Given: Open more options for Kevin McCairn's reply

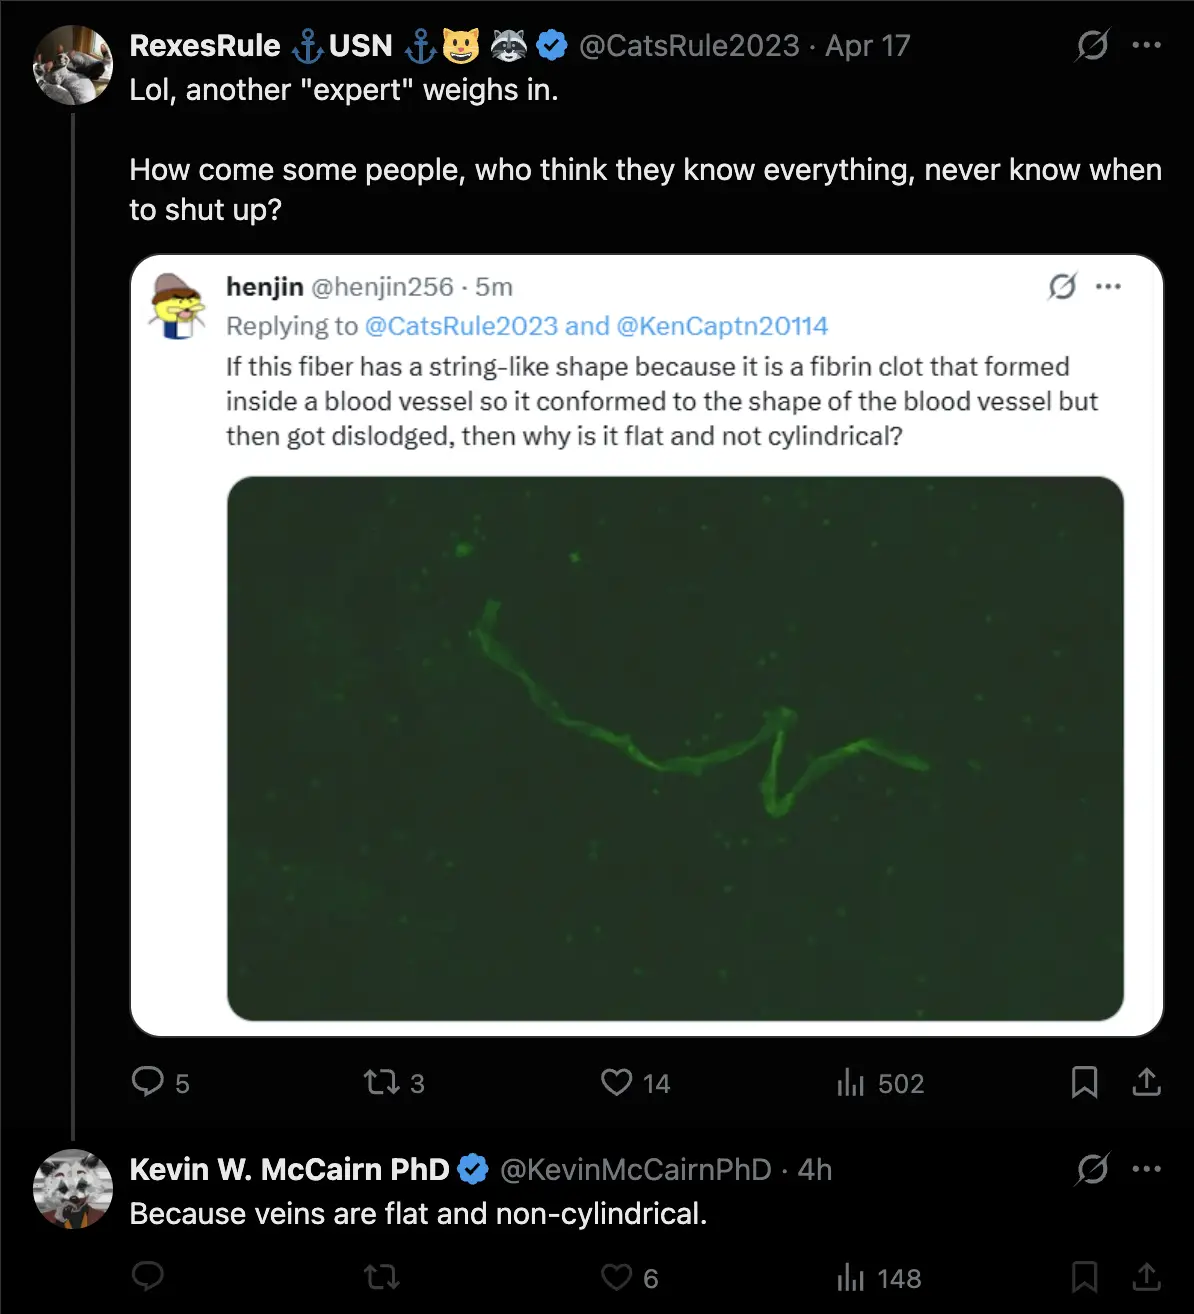Looking at the screenshot, I should click(1146, 1169).
